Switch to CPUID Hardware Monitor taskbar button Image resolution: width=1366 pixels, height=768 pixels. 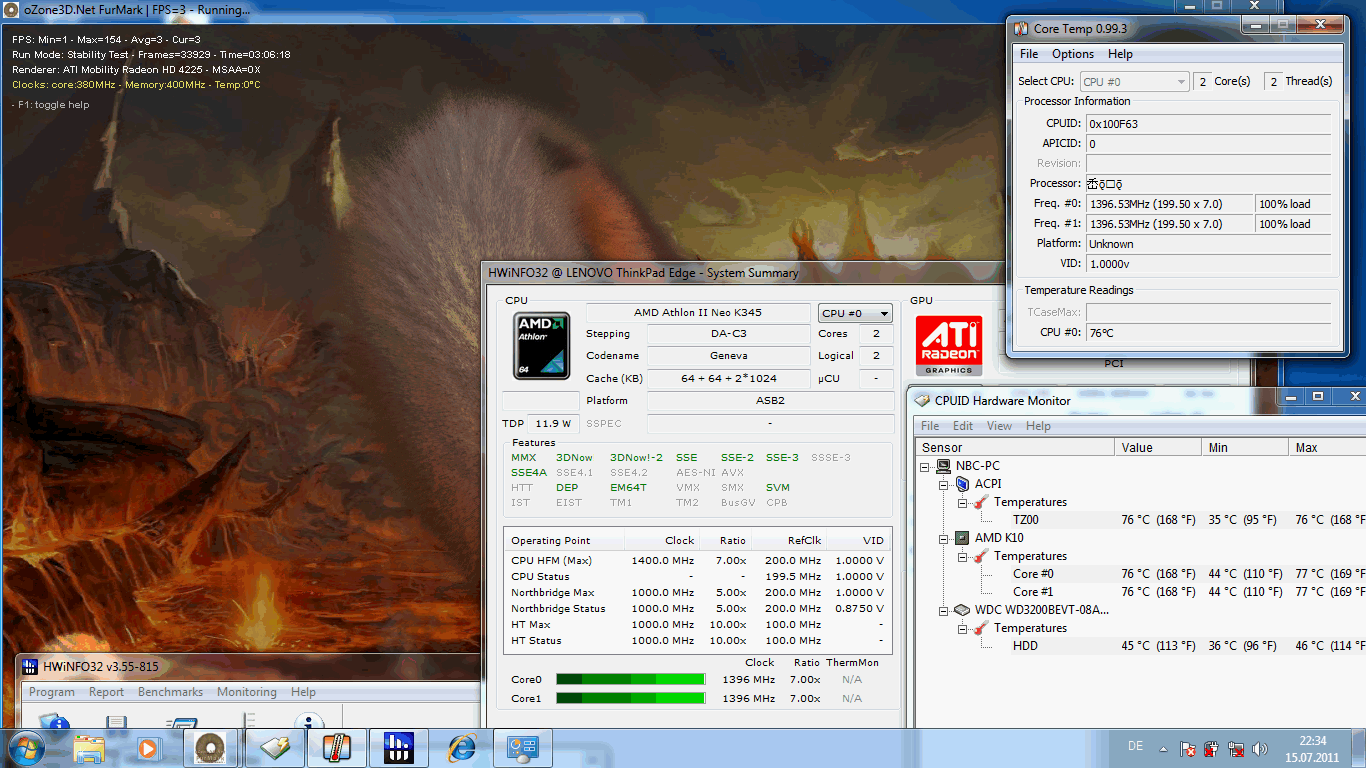274,747
